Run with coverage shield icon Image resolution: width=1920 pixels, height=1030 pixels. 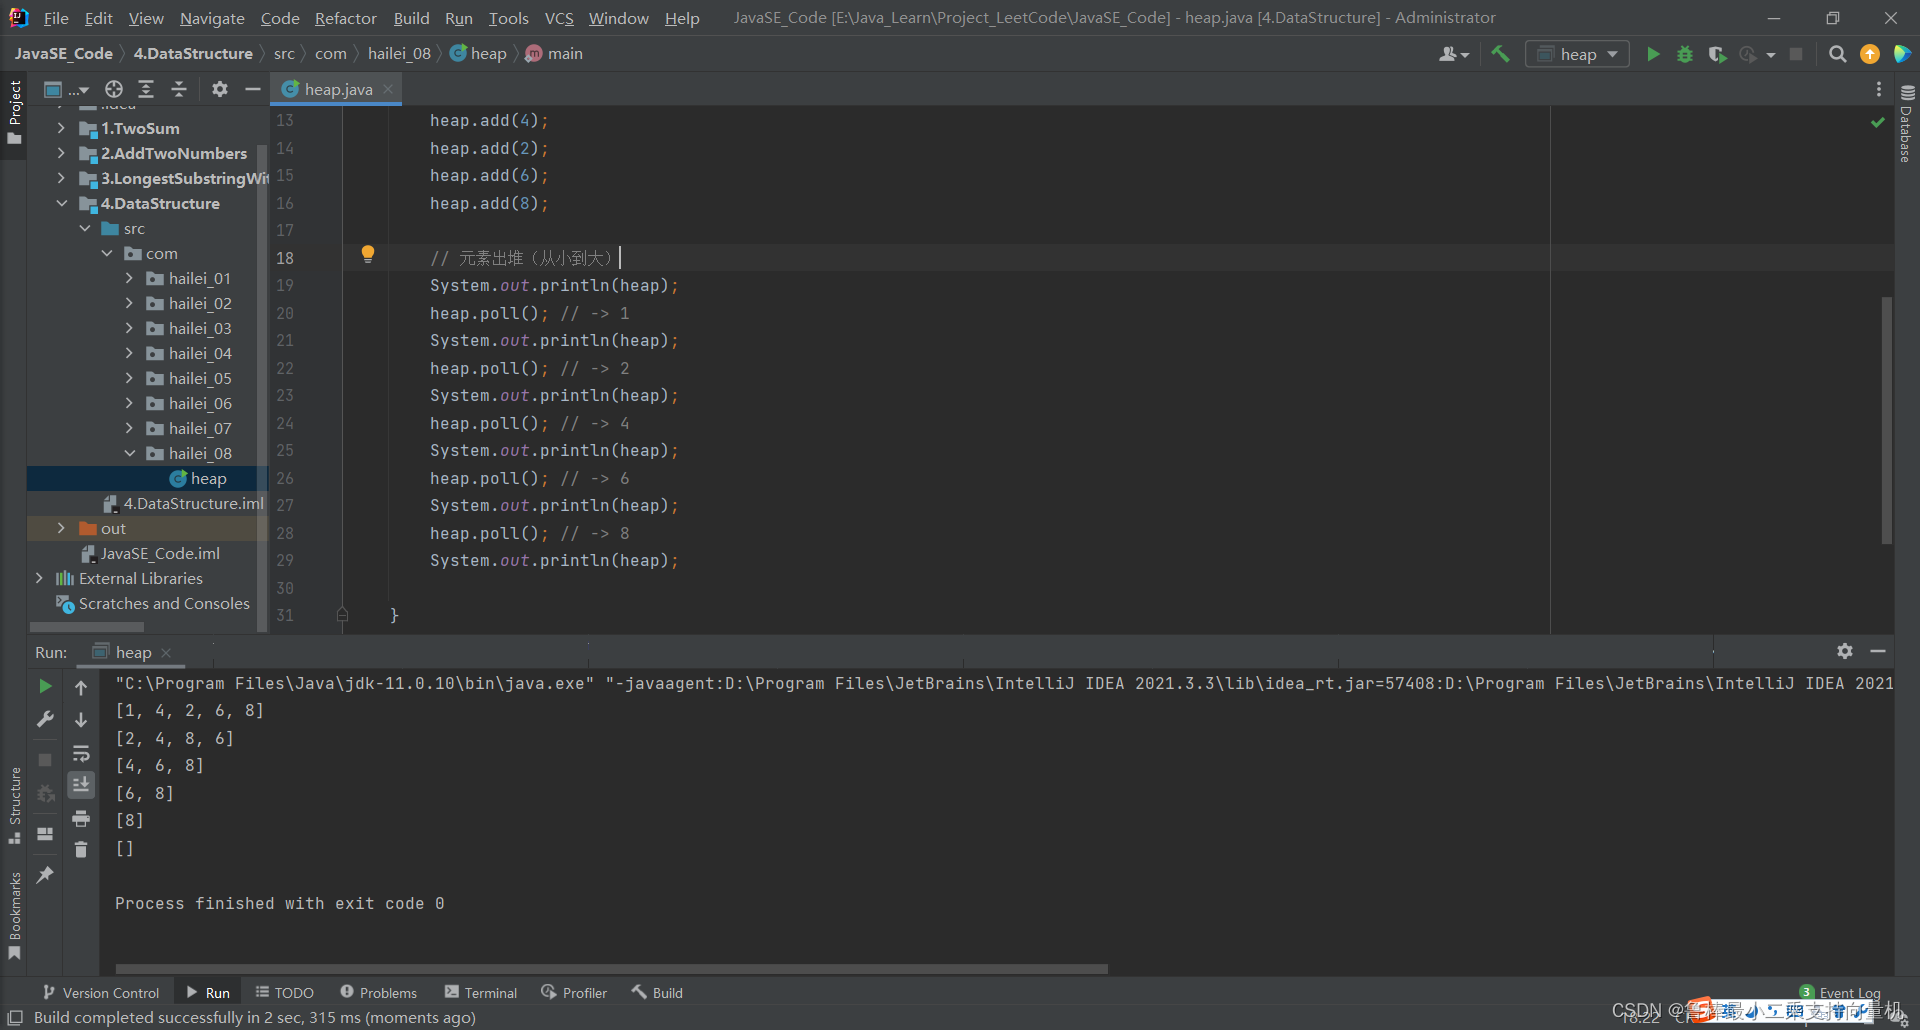[1717, 54]
